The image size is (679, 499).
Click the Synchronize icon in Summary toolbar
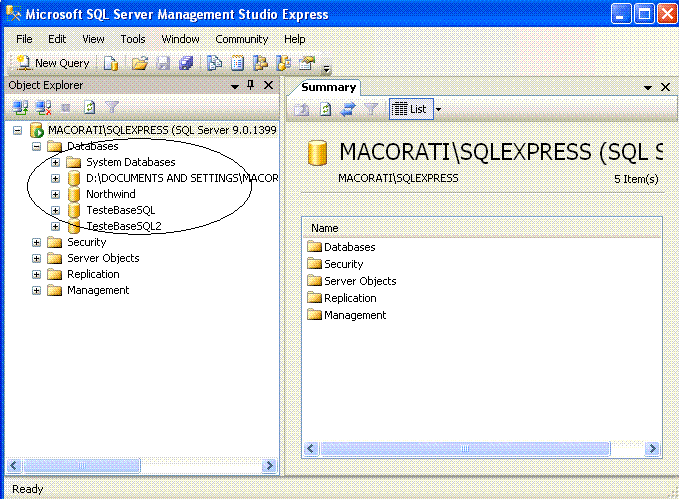coord(348,109)
